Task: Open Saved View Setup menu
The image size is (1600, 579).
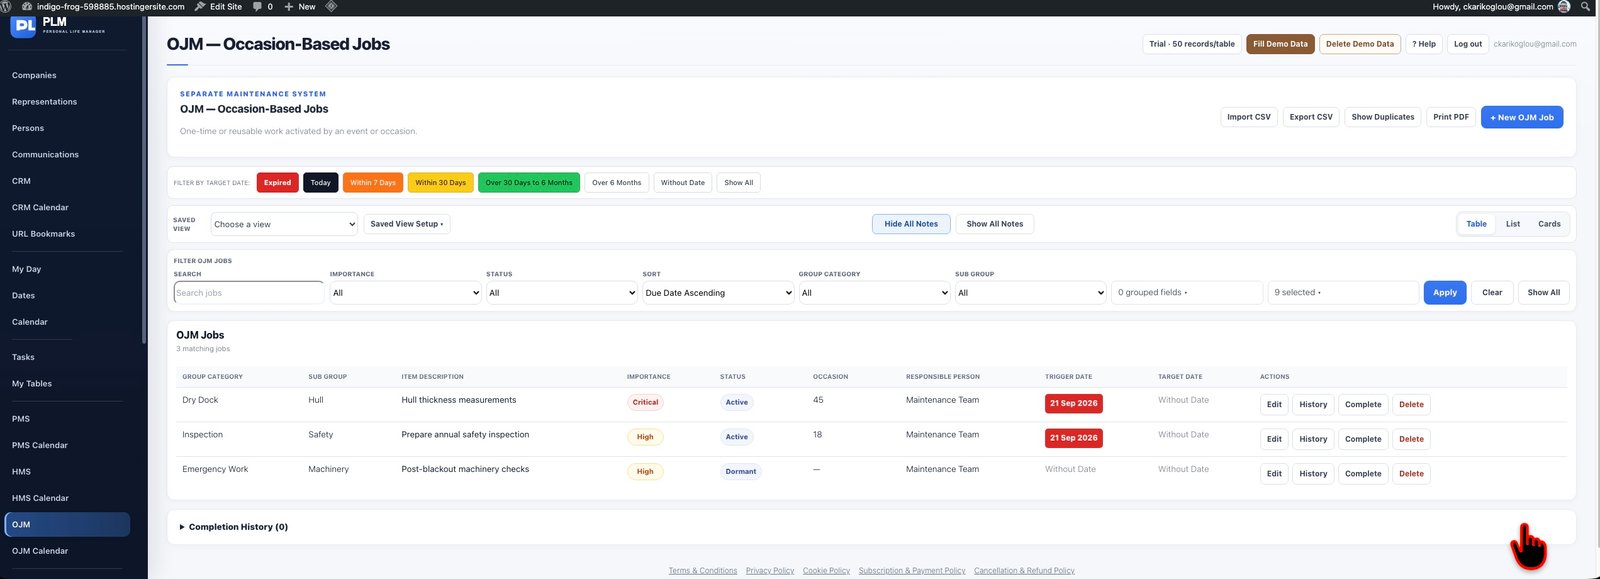Action: (406, 224)
